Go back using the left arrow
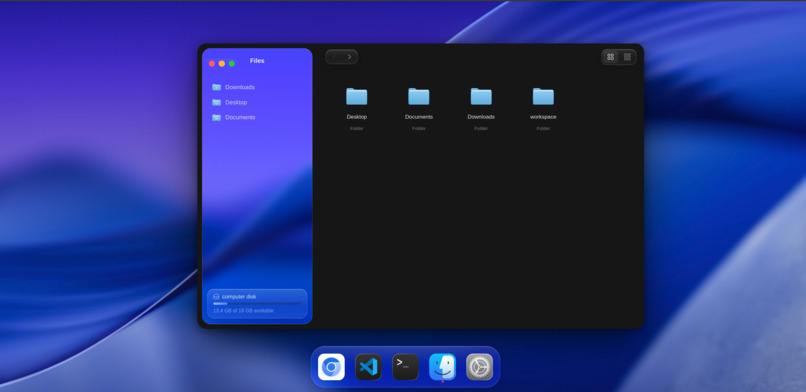 tap(334, 57)
